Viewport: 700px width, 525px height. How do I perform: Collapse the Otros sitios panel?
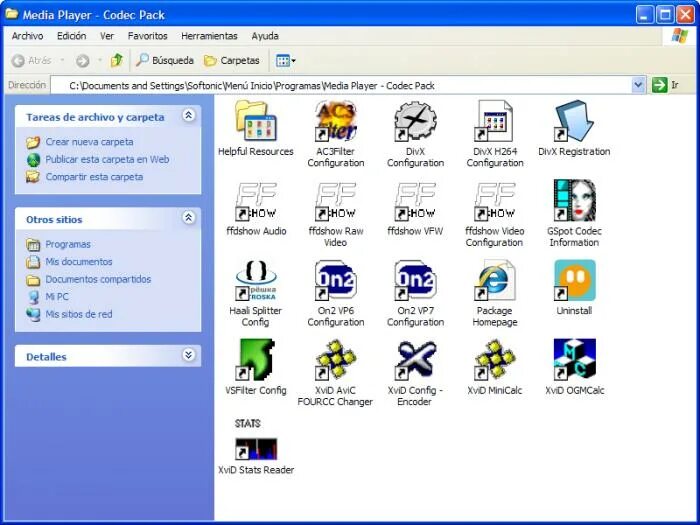[188, 218]
